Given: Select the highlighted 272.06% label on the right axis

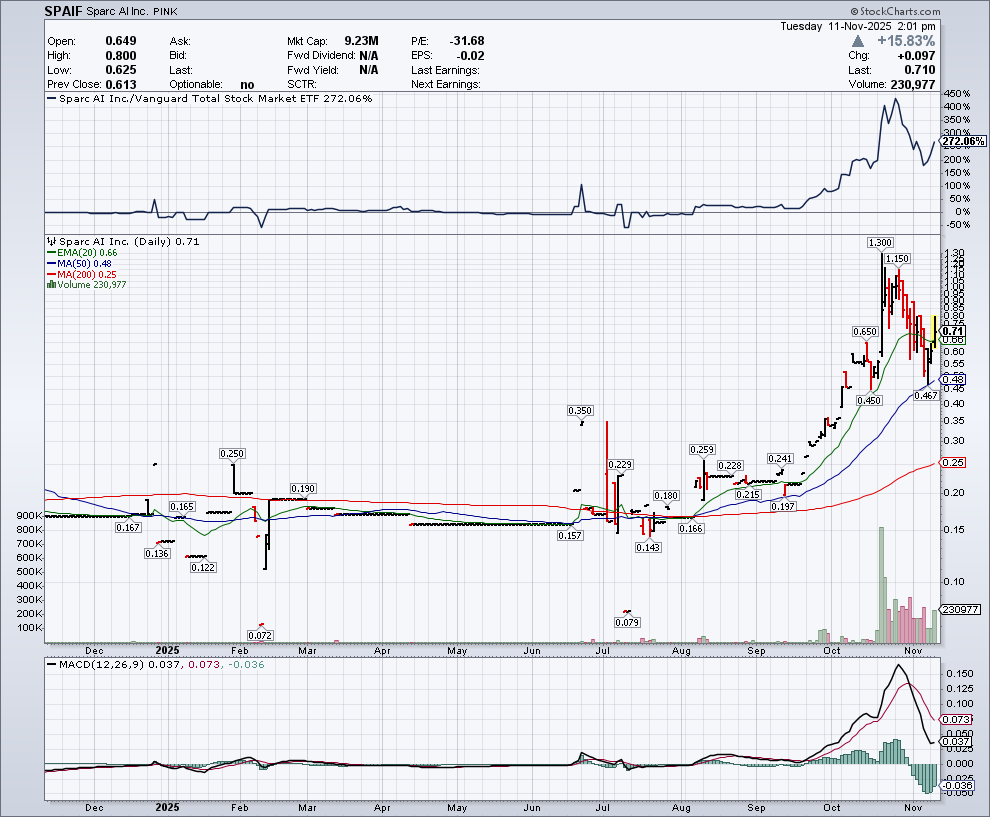Looking at the screenshot, I should click(965, 142).
